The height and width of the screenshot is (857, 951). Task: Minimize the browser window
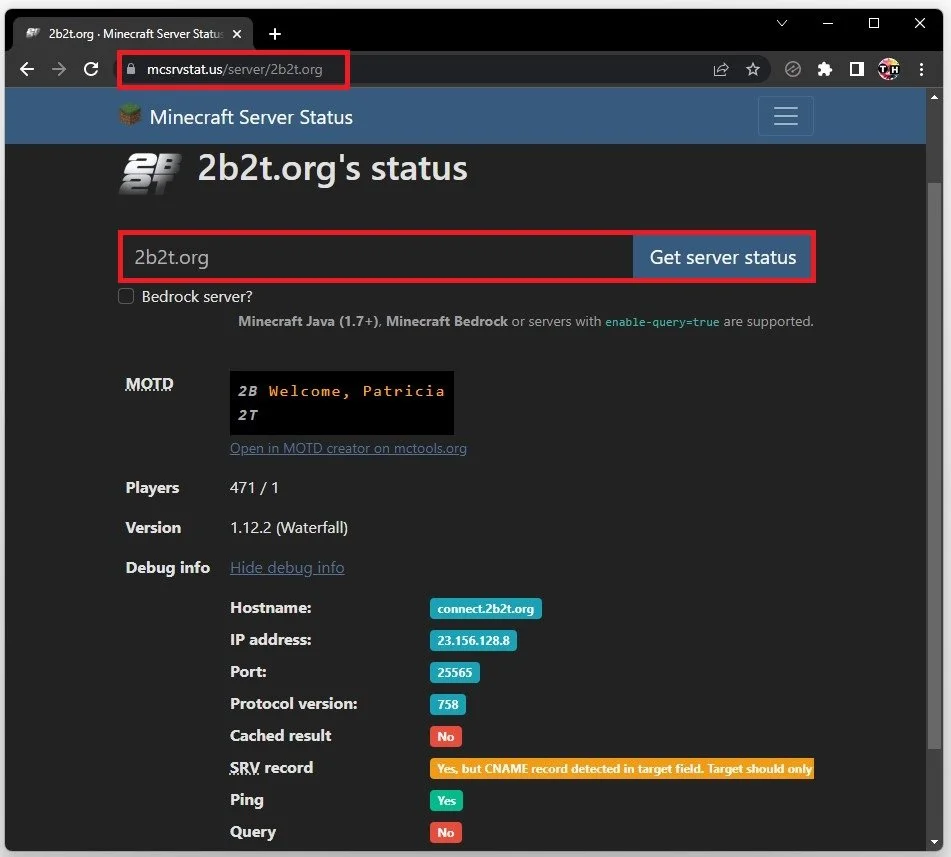tap(827, 24)
